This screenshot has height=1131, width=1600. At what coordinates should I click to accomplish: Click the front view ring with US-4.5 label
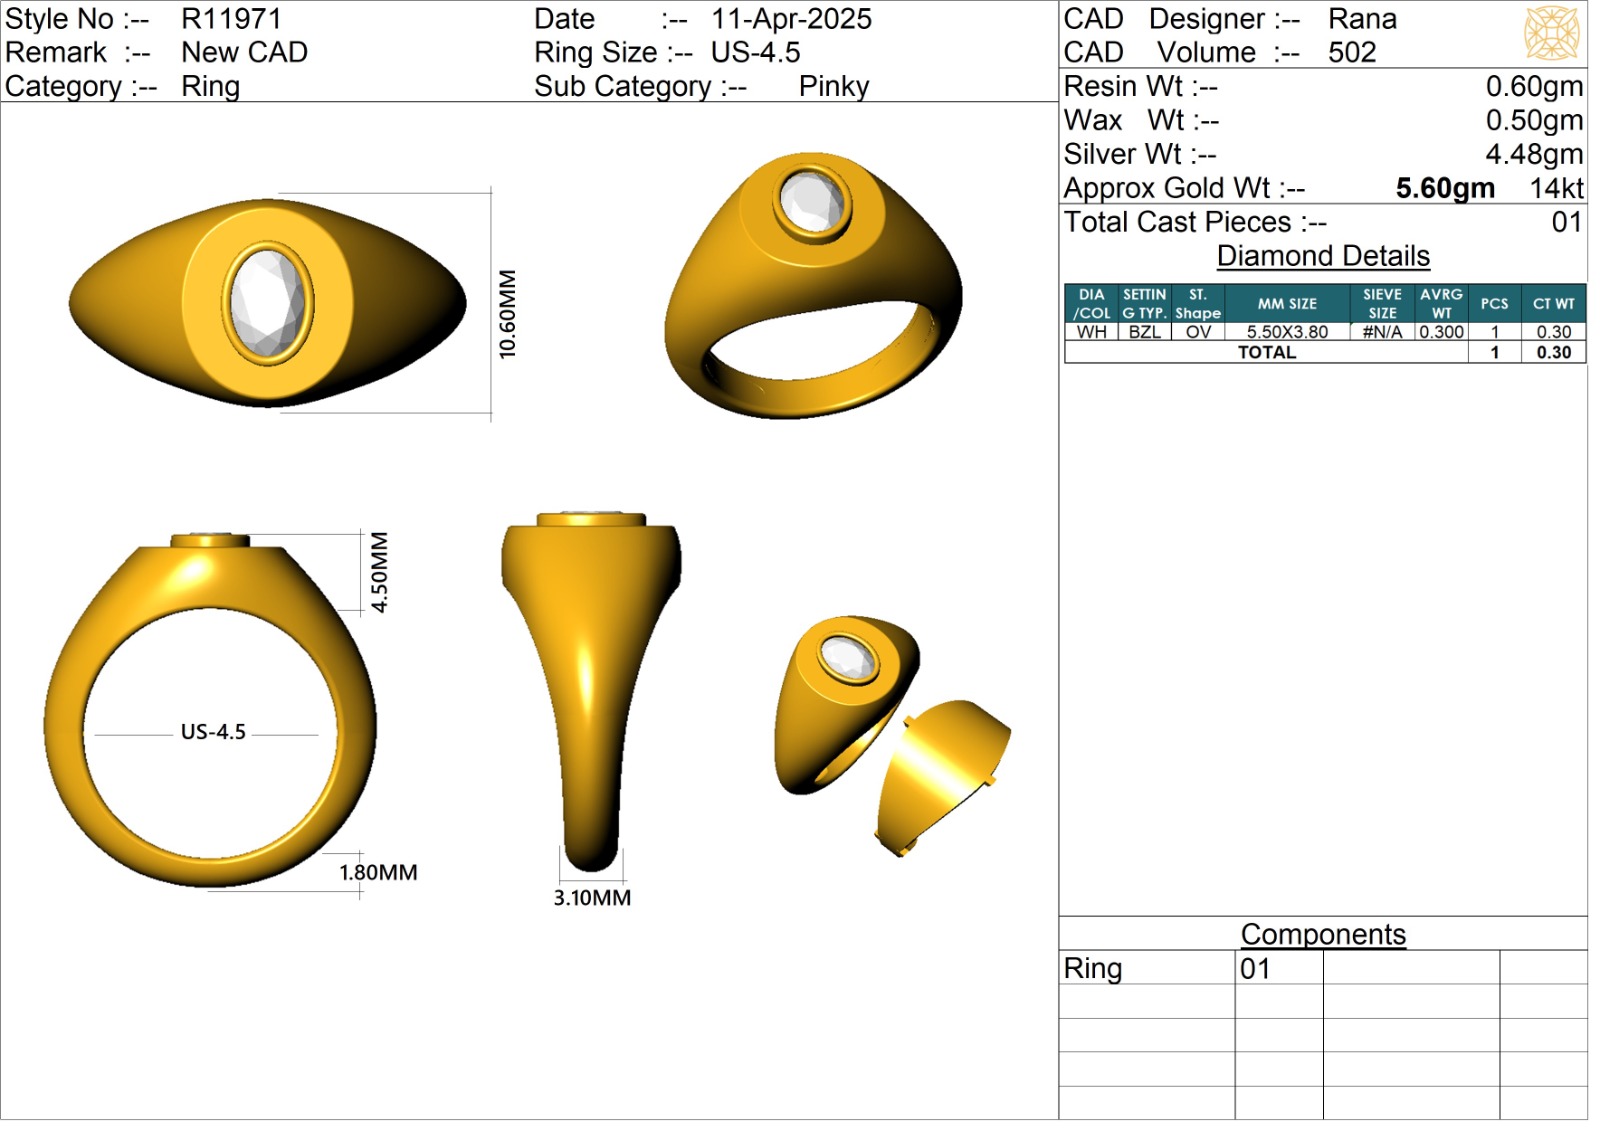tap(210, 712)
